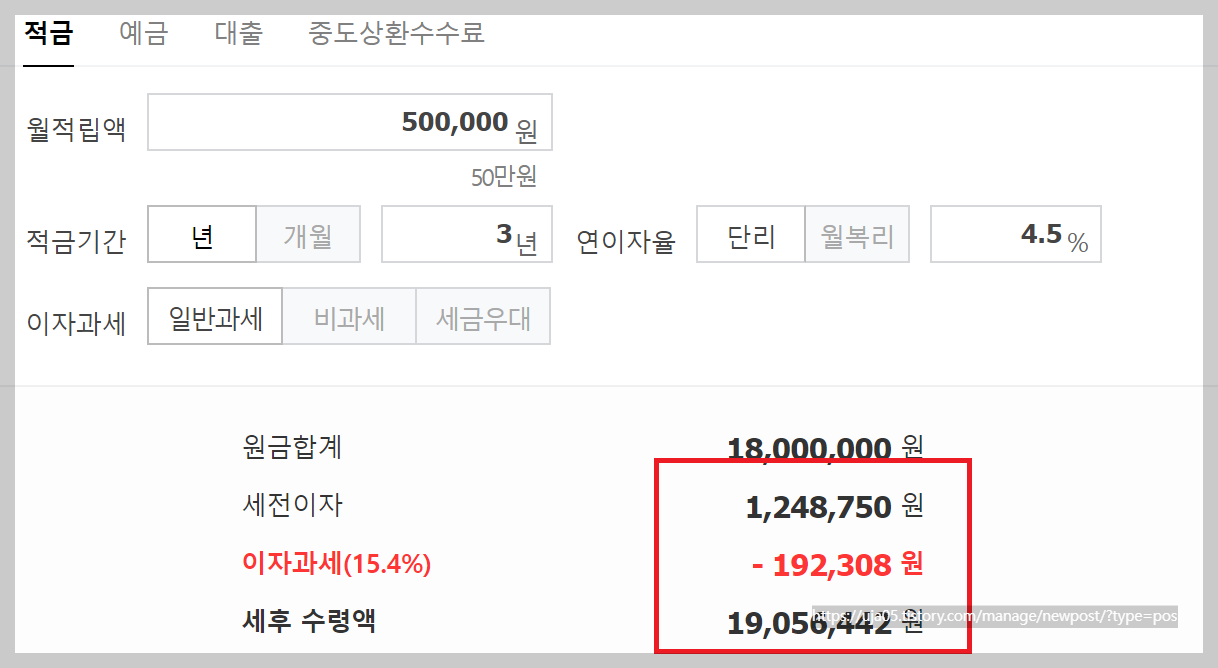
Task: Select 년 as the period unit
Action: click(x=202, y=234)
